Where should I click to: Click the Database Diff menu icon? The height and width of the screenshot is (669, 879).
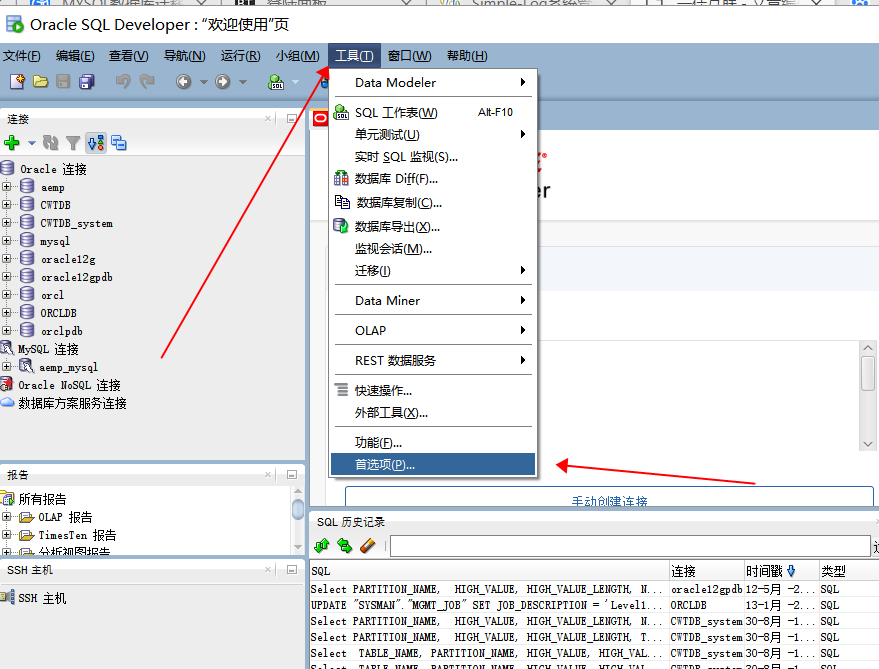coord(341,178)
